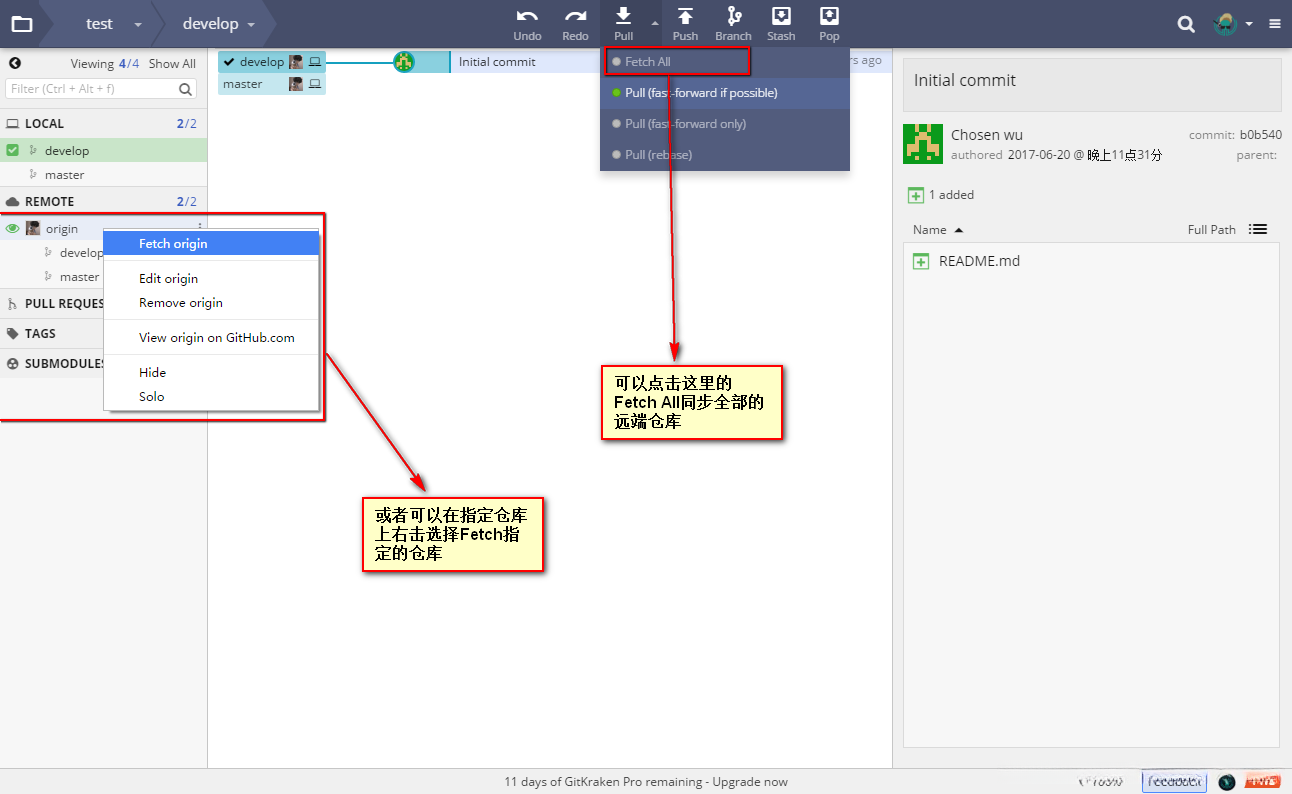Open commit search with the magnifier icon
This screenshot has width=1292, height=794.
tap(1186, 24)
